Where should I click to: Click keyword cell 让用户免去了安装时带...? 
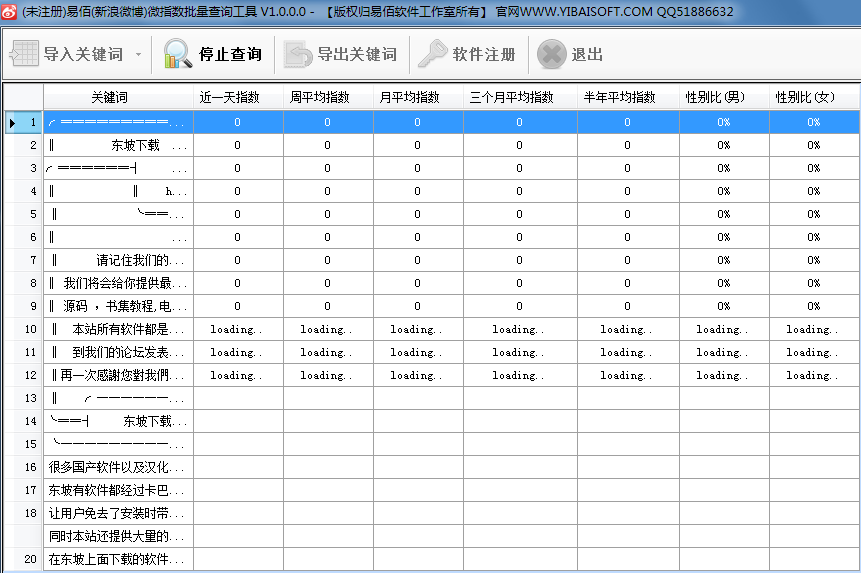(119, 513)
